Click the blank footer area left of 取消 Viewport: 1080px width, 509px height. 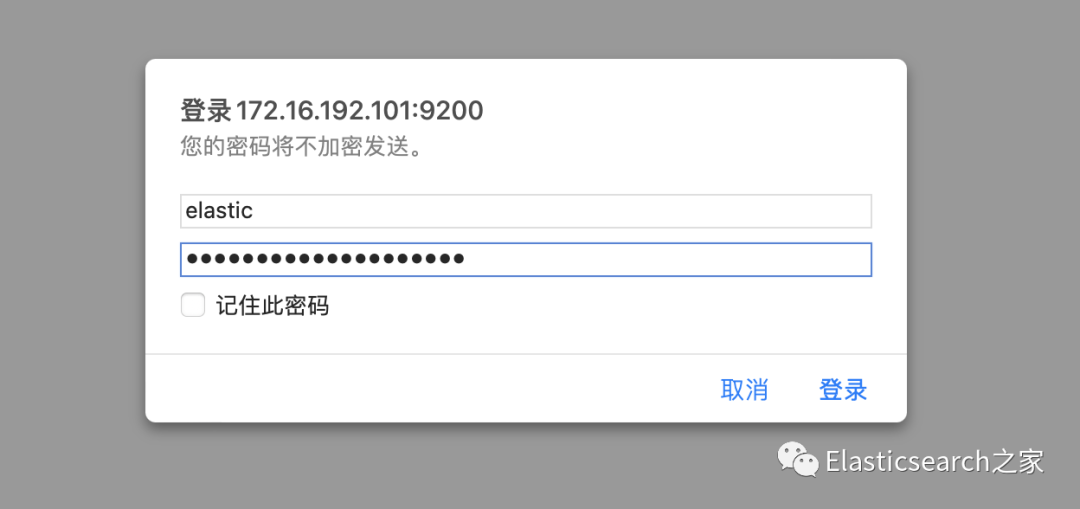click(x=427, y=390)
